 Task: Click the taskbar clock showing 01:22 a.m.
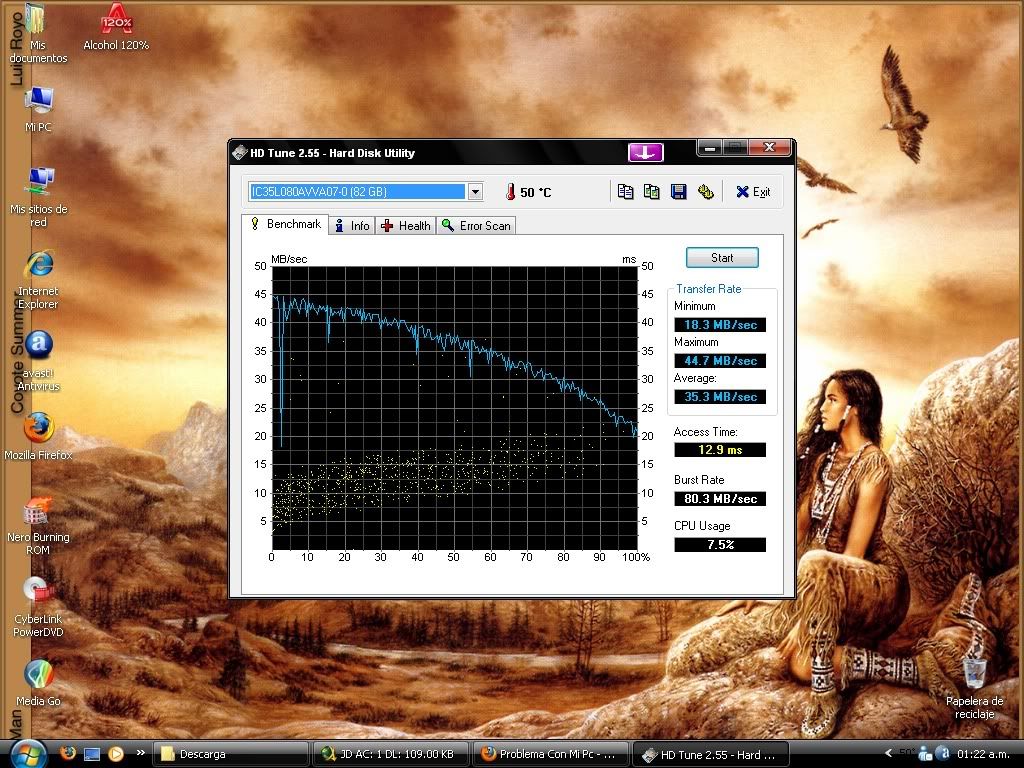click(983, 754)
